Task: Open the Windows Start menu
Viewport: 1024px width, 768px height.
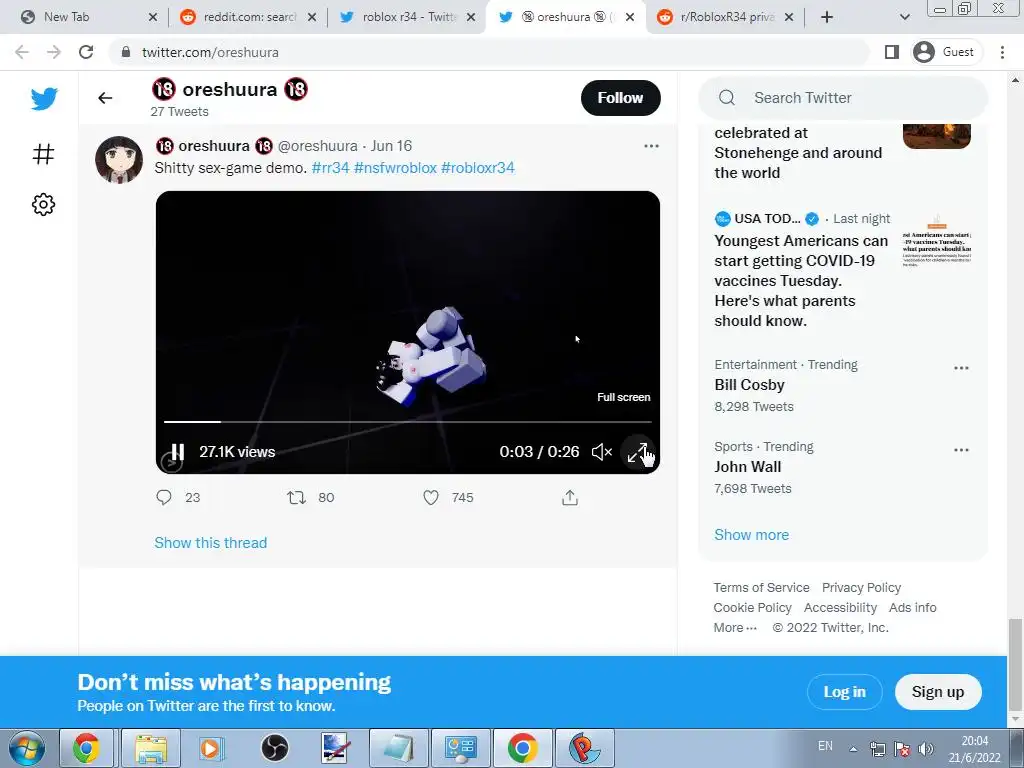Action: click(26, 748)
